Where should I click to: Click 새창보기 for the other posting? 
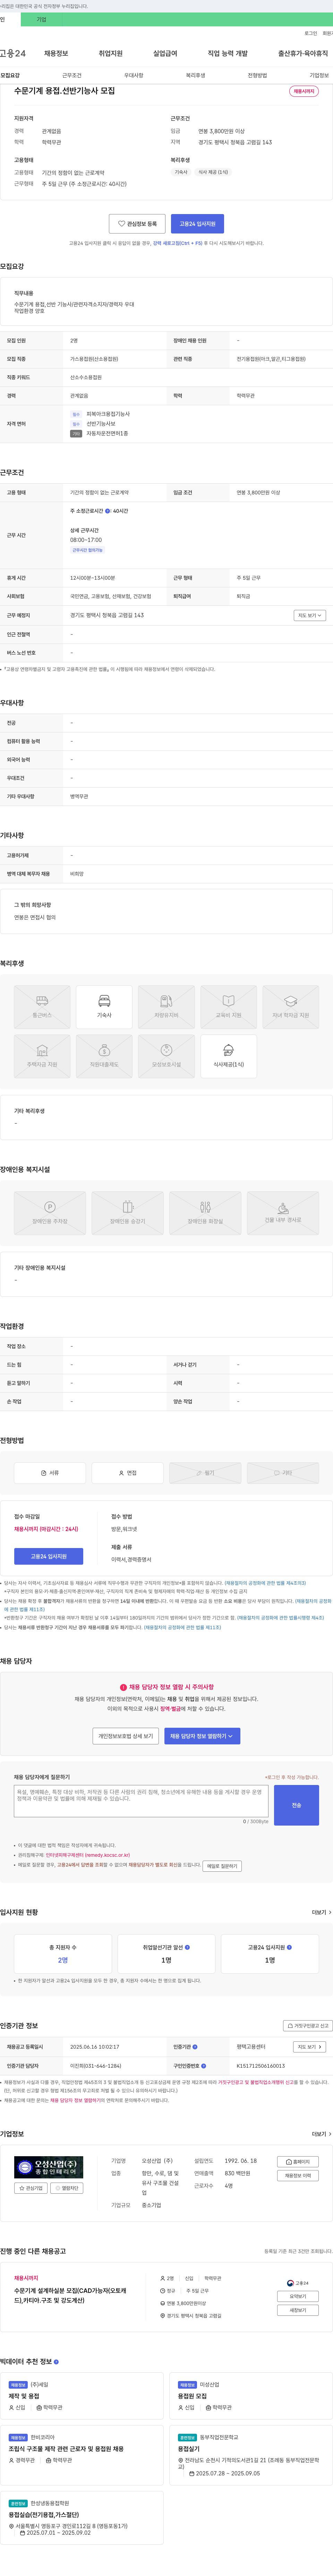point(298,2310)
